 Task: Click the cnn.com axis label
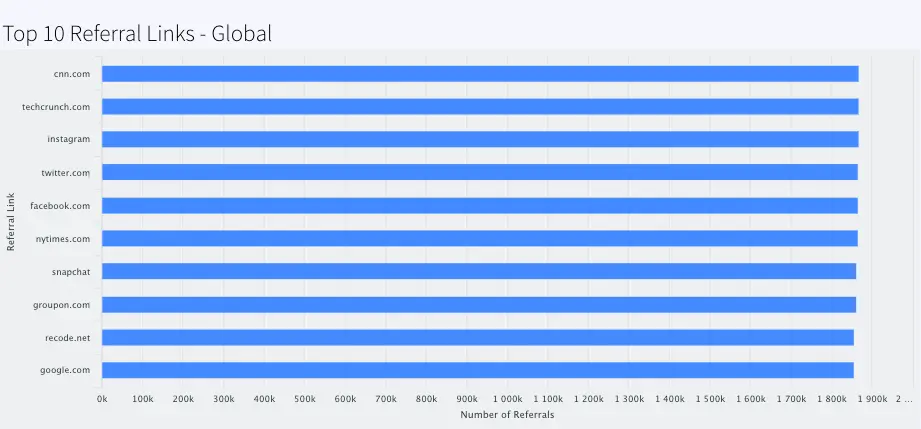tap(72, 74)
